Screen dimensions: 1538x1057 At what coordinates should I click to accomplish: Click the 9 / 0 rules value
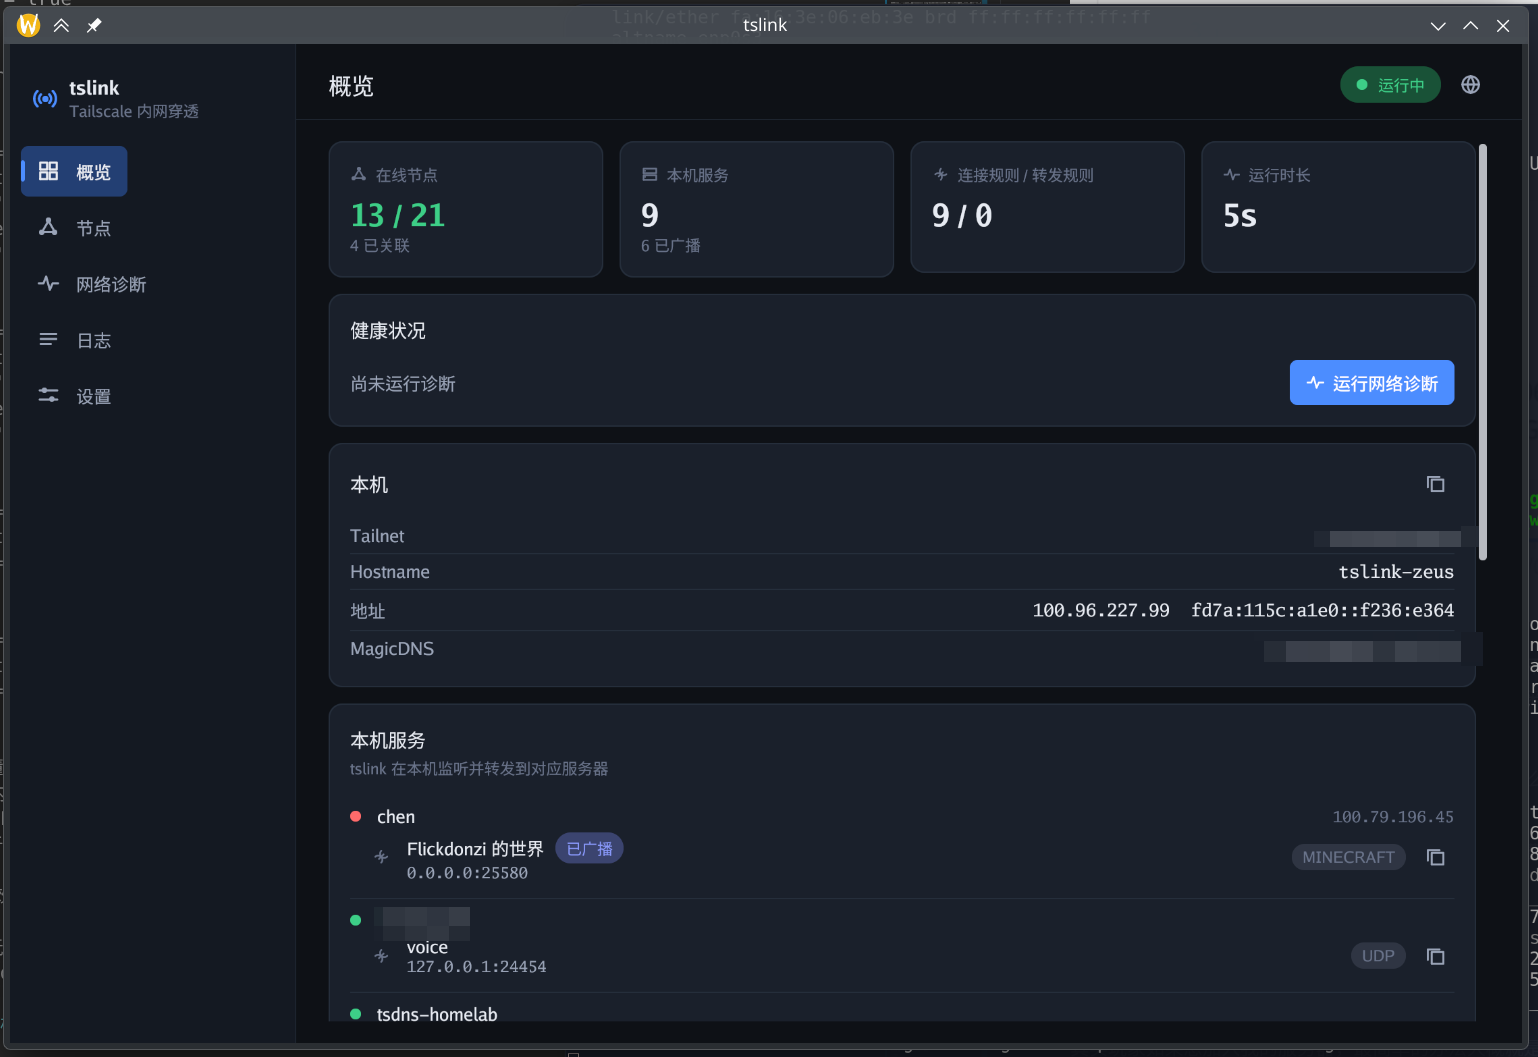[x=962, y=215]
